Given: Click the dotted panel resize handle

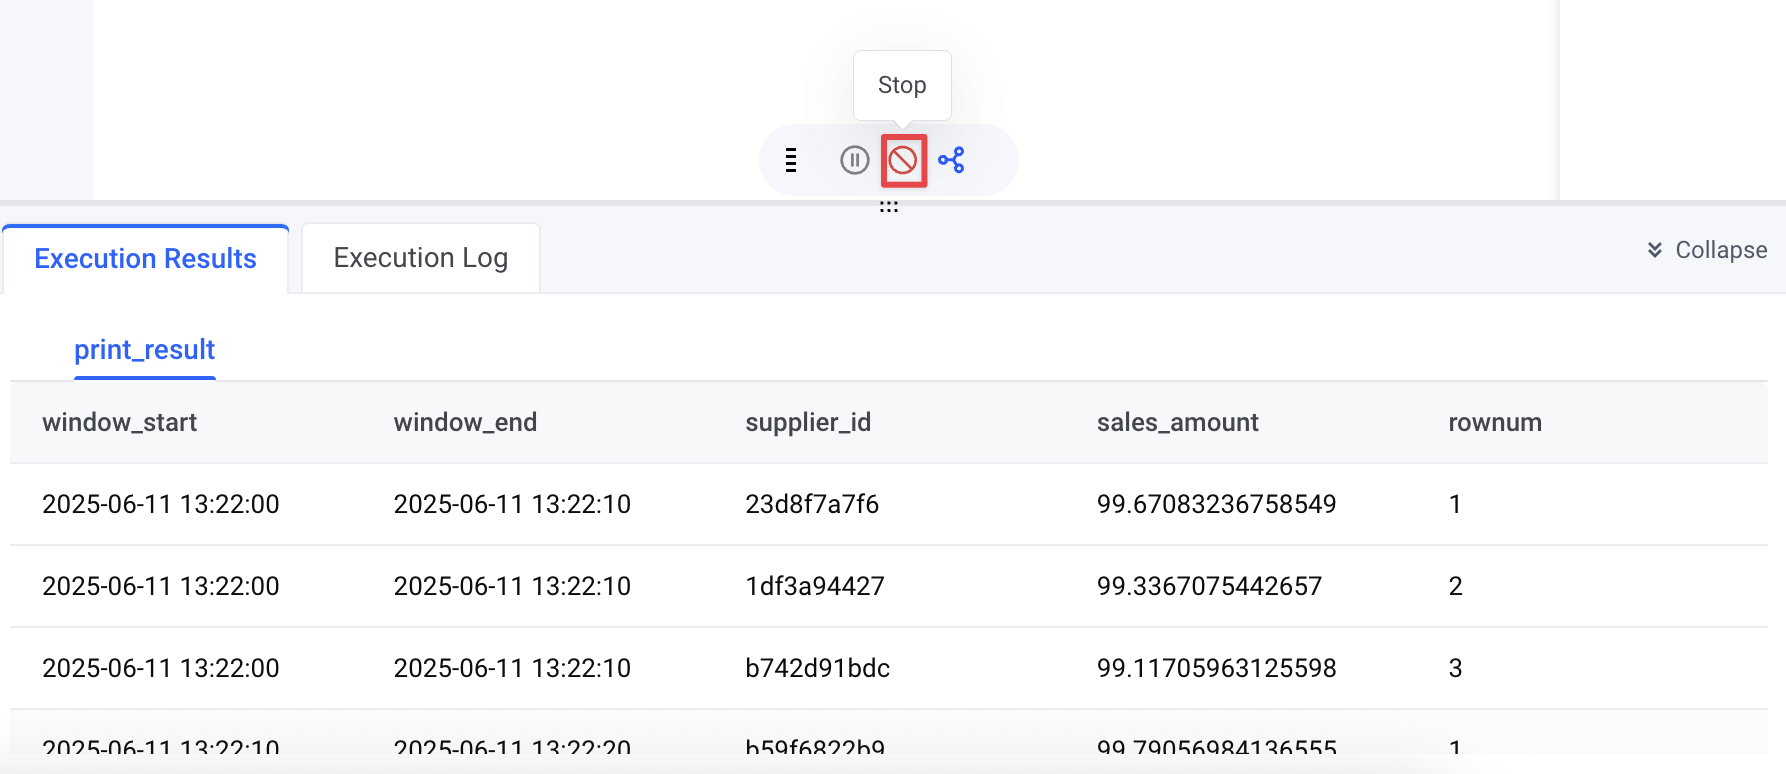Looking at the screenshot, I should (889, 207).
